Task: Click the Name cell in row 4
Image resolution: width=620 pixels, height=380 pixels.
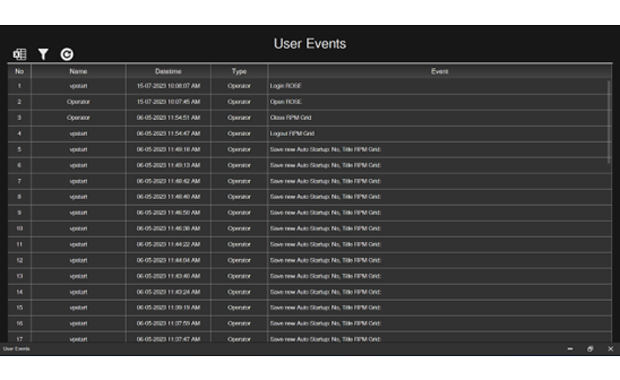Action: pos(78,133)
